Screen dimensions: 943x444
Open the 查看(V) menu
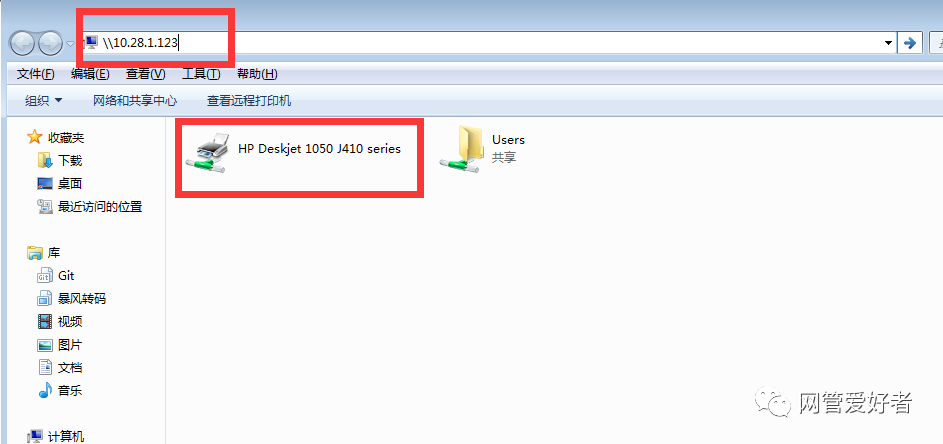tap(146, 74)
